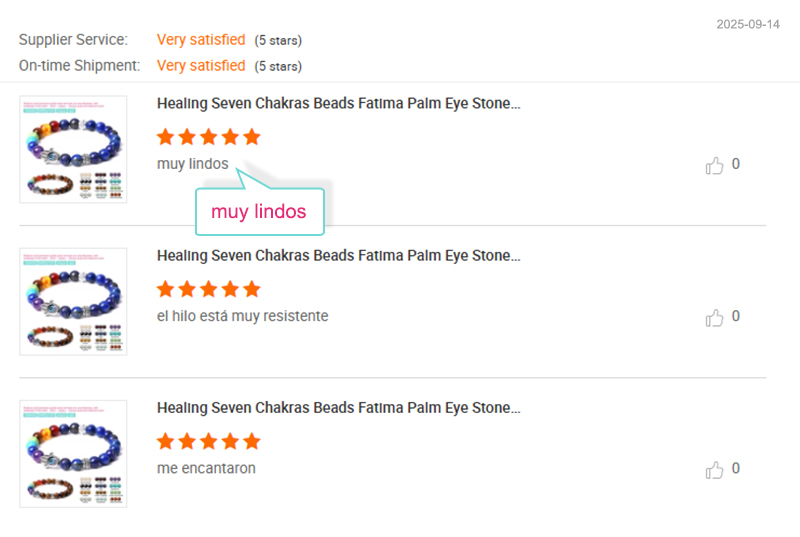Click star rating above "me encantaron" review

click(208, 441)
